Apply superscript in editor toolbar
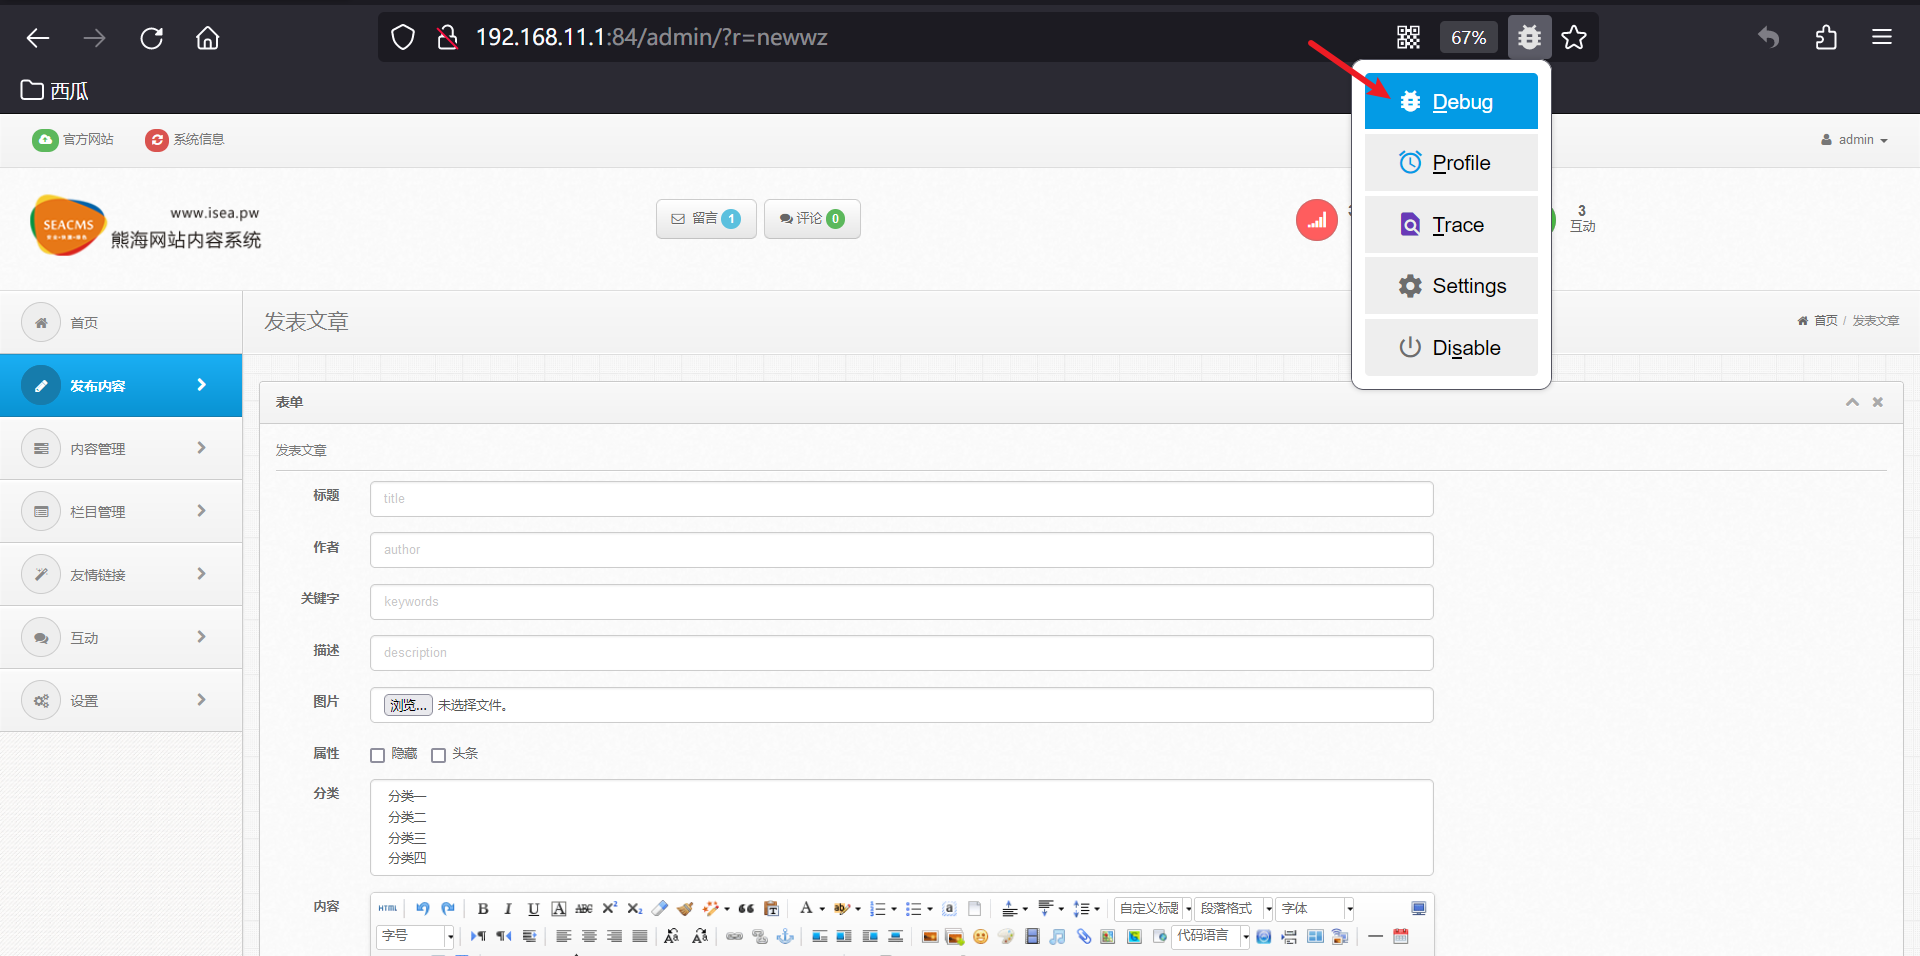 (x=609, y=908)
